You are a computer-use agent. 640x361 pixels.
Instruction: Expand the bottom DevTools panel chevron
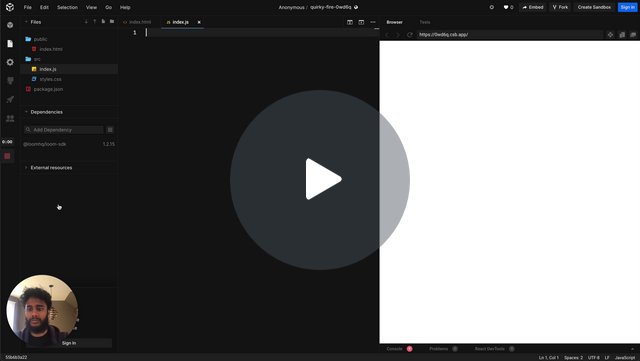[633, 349]
